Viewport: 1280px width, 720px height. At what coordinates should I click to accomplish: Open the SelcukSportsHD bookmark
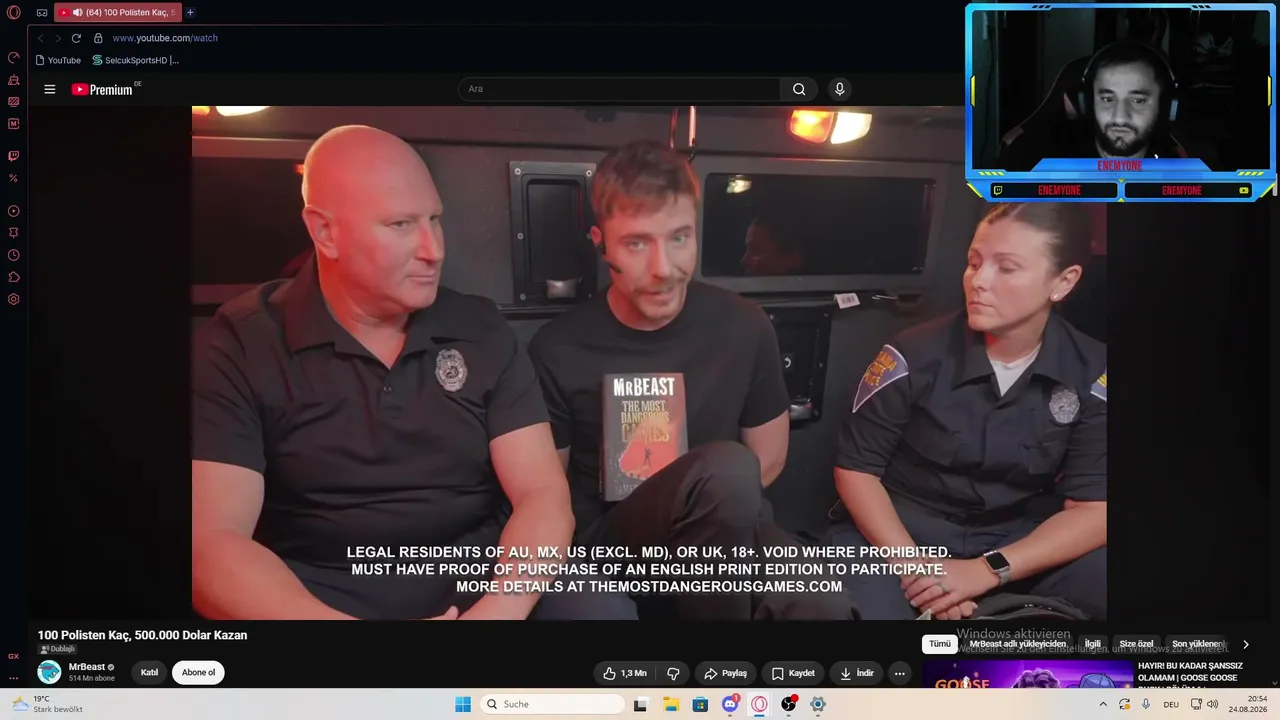pos(136,60)
